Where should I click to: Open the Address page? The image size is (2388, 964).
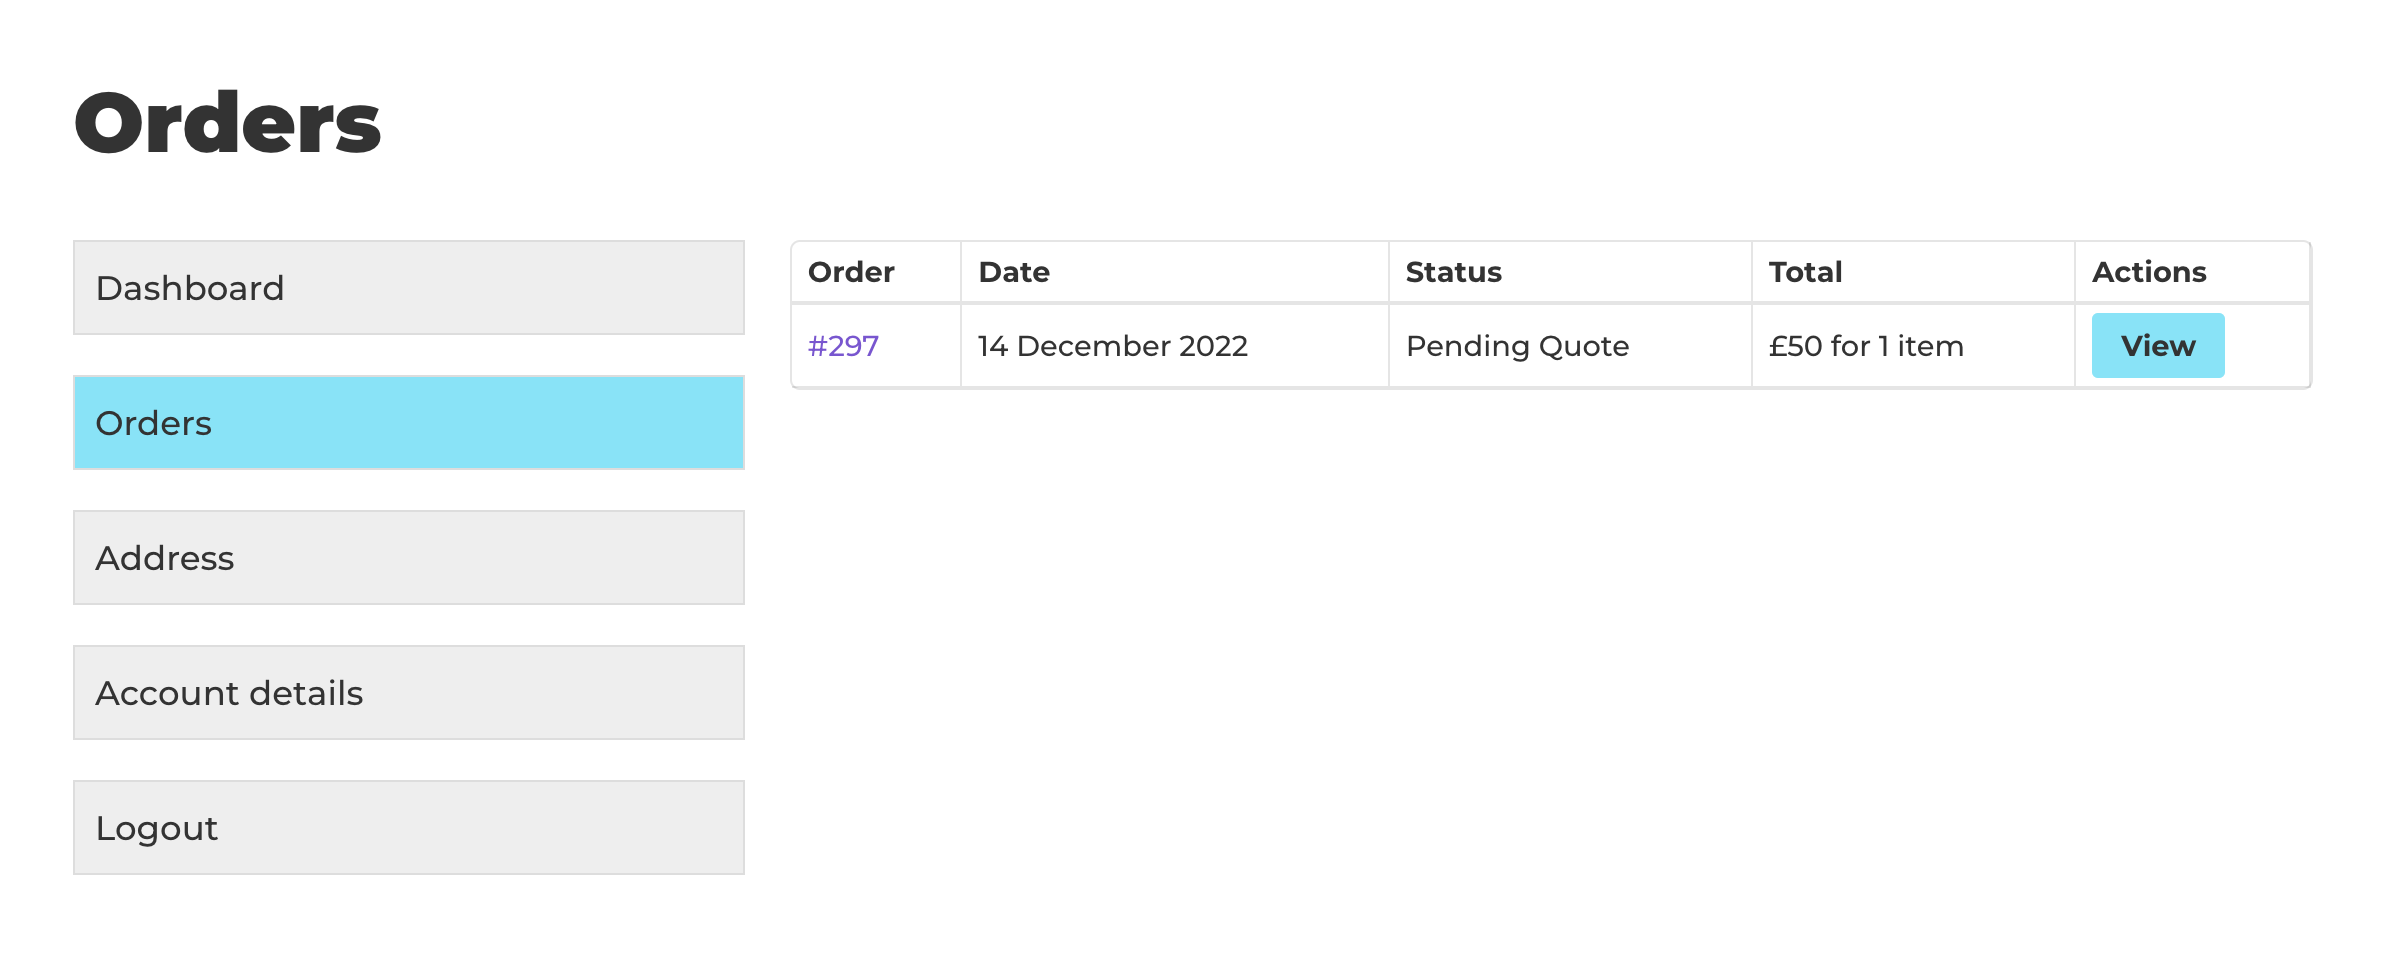point(165,557)
